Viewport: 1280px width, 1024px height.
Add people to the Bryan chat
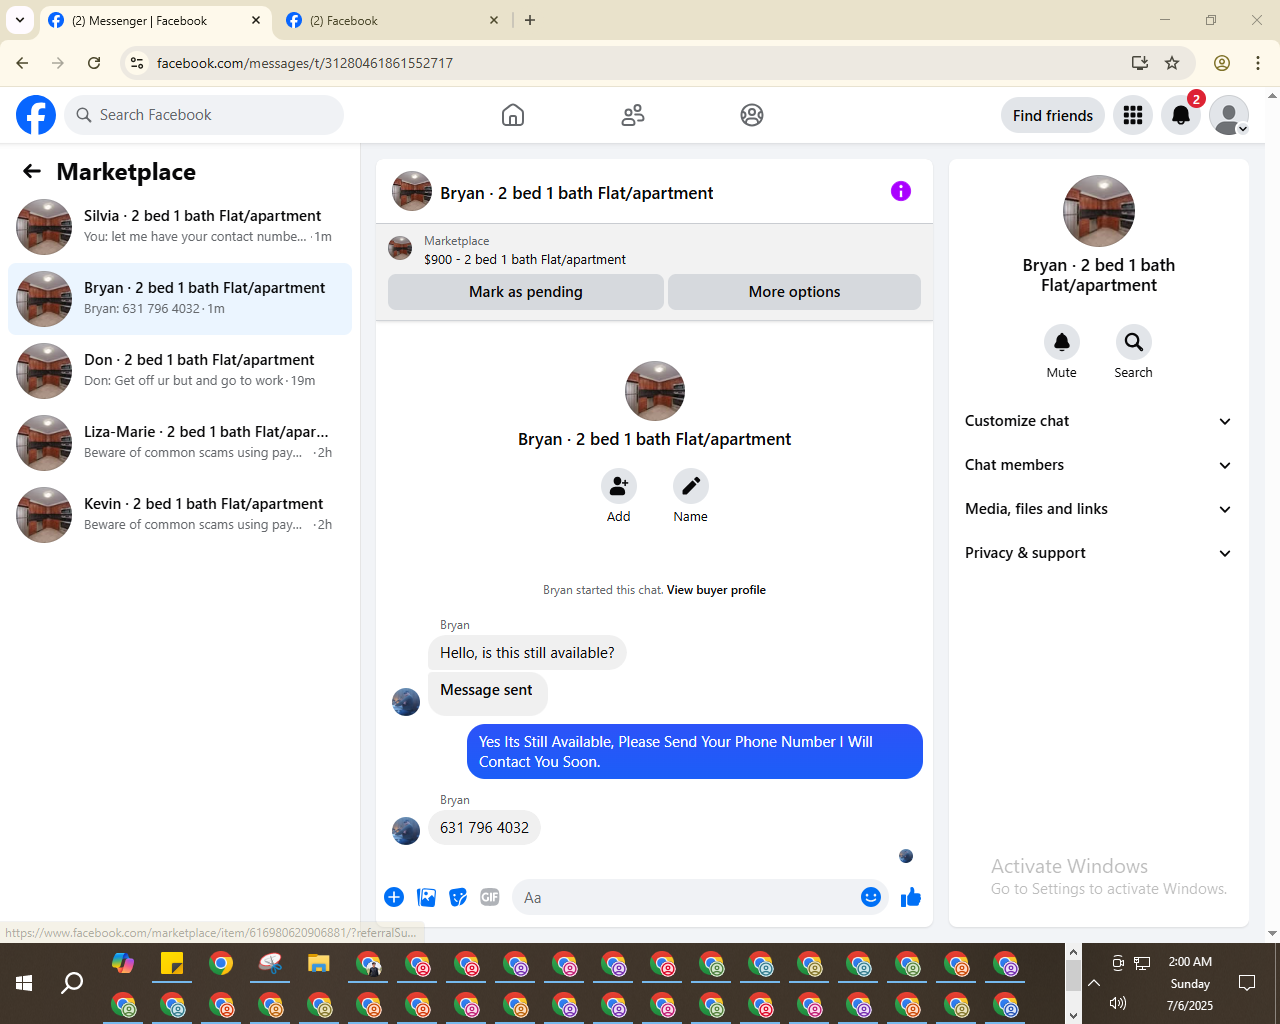pyautogui.click(x=619, y=486)
